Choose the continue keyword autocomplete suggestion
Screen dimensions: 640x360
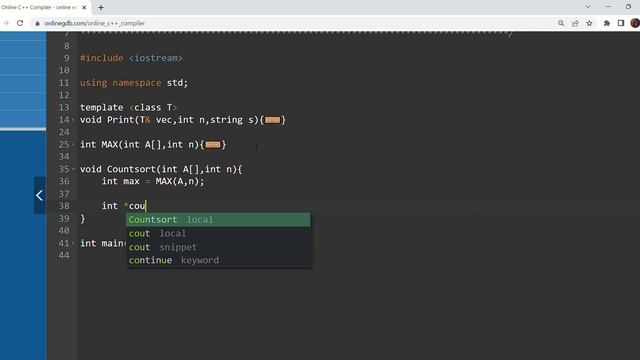point(218,260)
